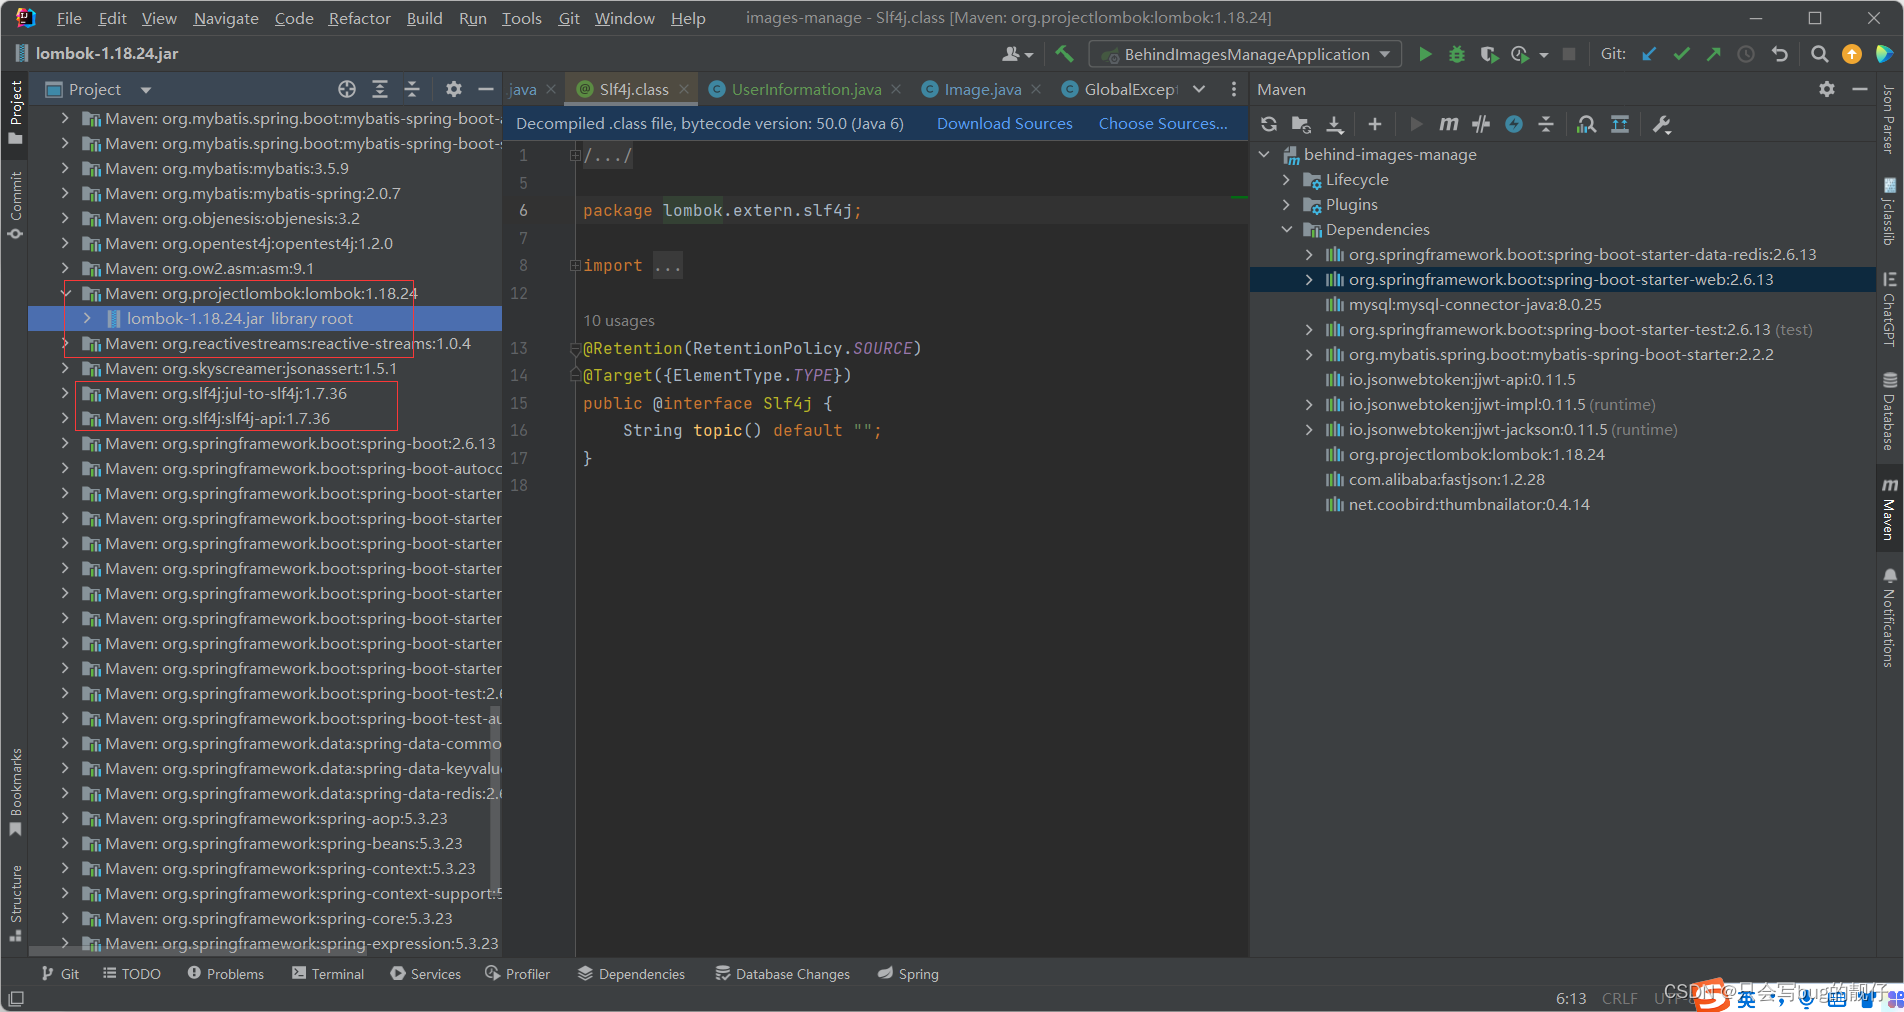Toggle the Bookmarks tool window

(x=15, y=792)
